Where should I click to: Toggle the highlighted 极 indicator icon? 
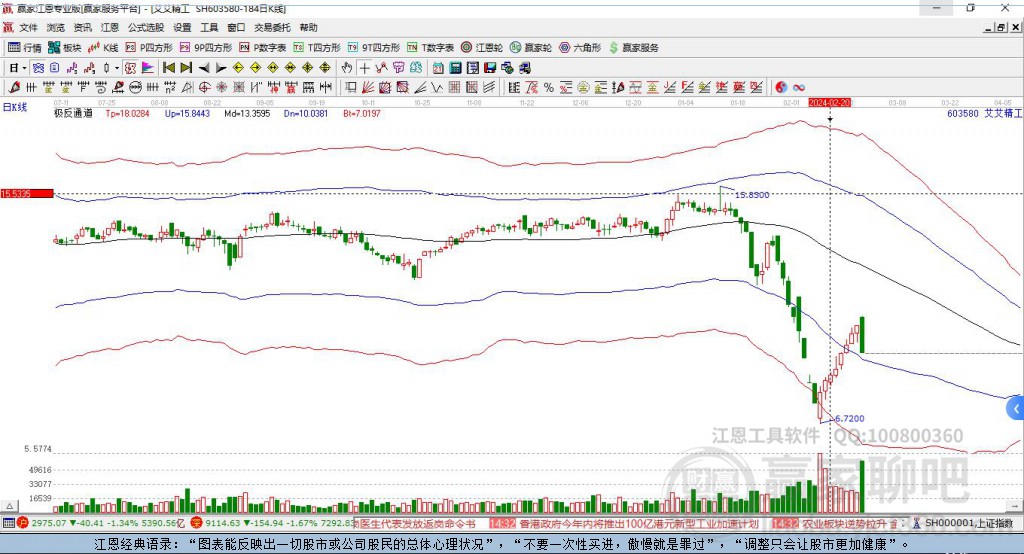(131, 68)
